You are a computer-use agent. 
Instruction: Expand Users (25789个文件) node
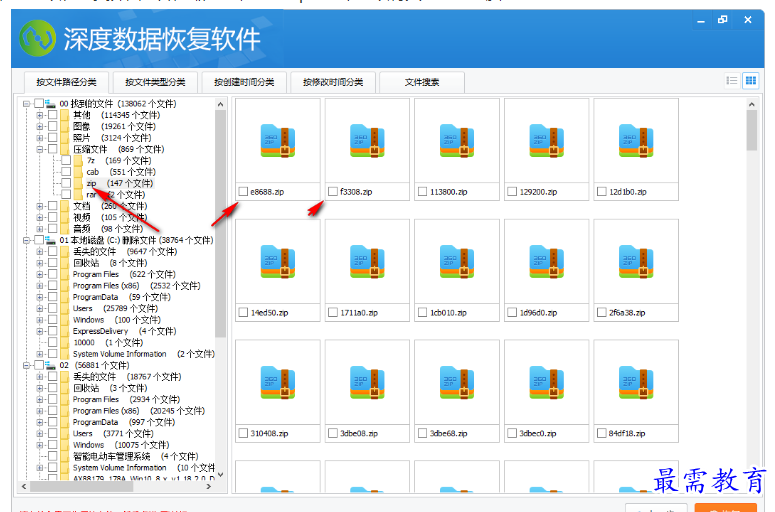click(x=40, y=308)
